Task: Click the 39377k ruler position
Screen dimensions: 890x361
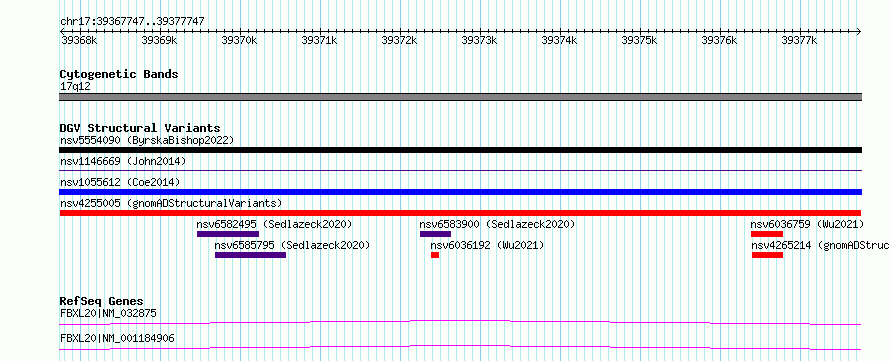Action: [799, 40]
